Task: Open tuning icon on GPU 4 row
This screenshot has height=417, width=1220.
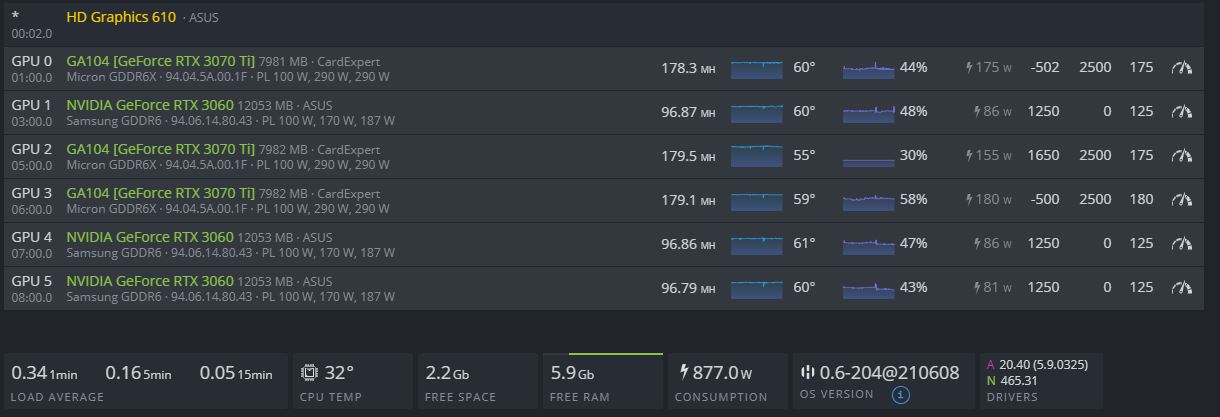Action: pos(1182,244)
